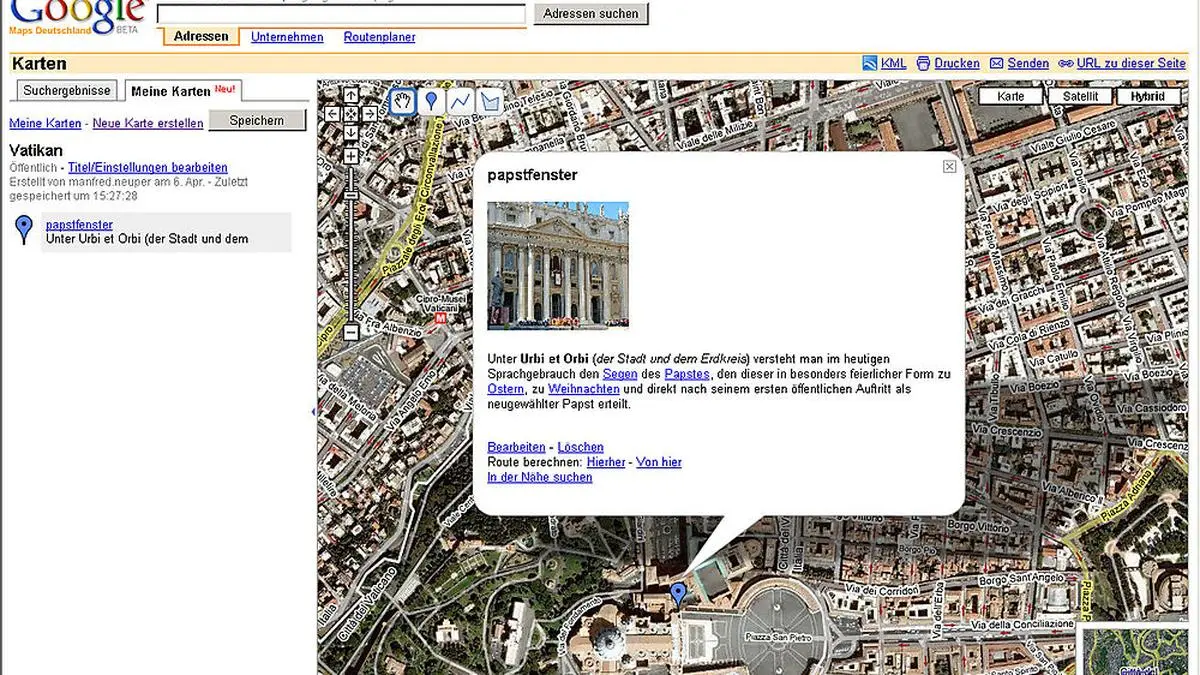This screenshot has width=1200, height=675.
Task: Open the Routenplaner tab
Action: point(379,37)
